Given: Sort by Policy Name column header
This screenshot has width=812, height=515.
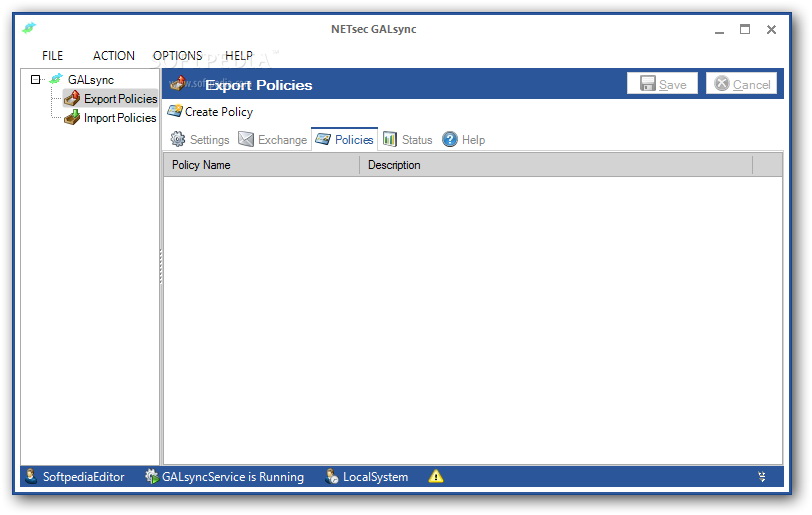Looking at the screenshot, I should tap(262, 165).
